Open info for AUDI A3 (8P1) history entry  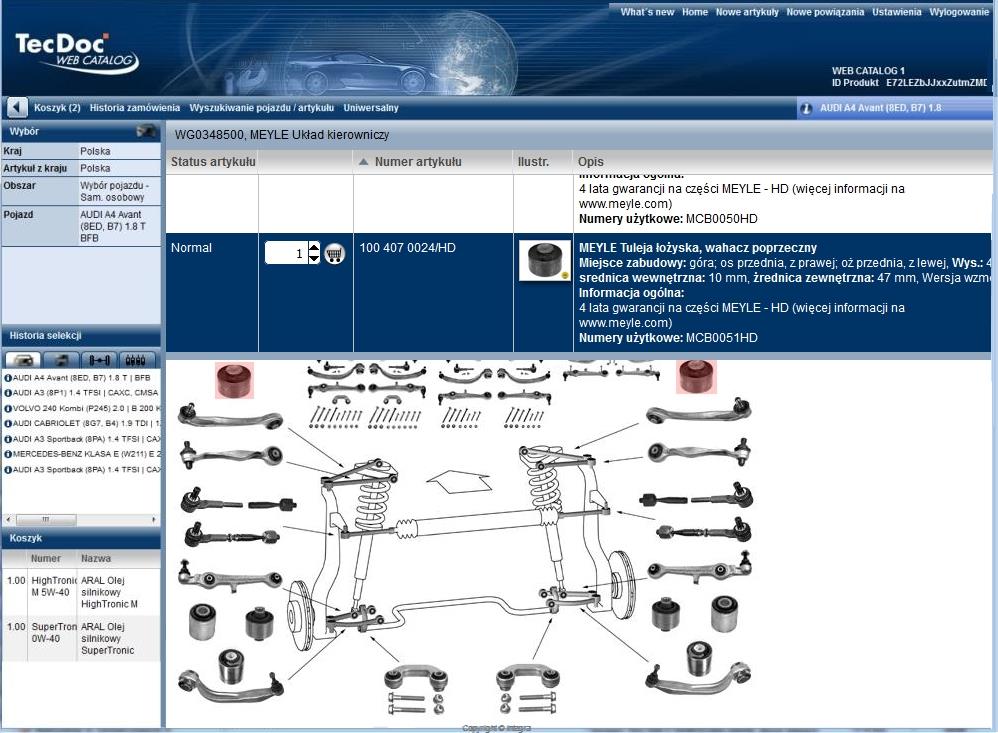tap(8, 393)
